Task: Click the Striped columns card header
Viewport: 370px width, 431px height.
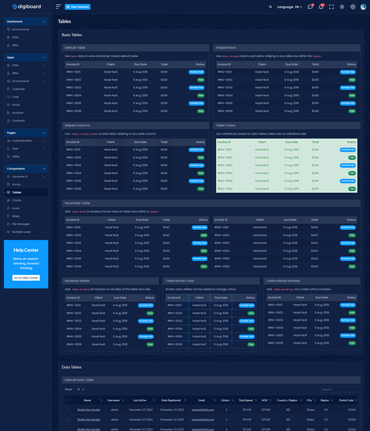Action: coord(135,125)
